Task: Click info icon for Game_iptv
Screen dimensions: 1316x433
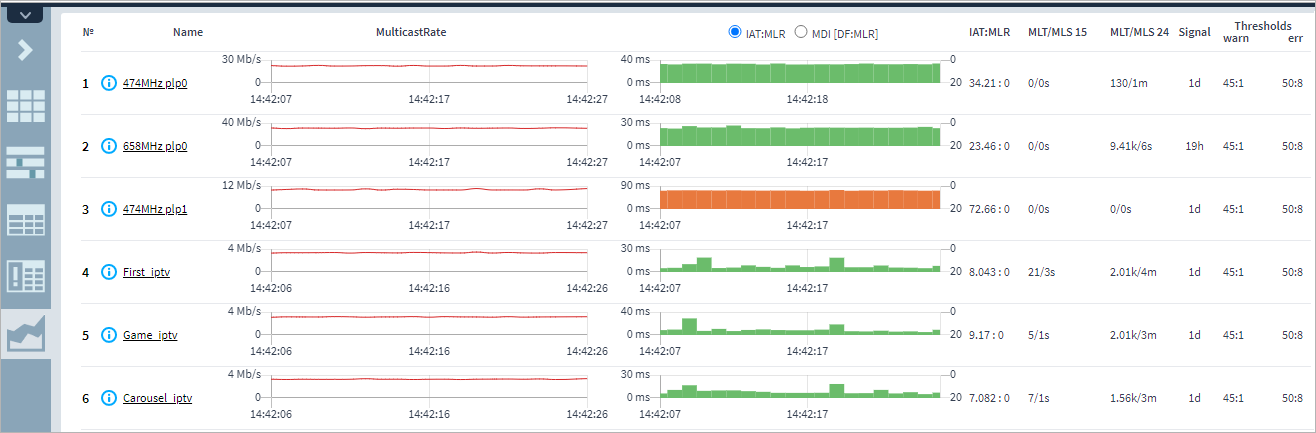Action: [x=109, y=335]
